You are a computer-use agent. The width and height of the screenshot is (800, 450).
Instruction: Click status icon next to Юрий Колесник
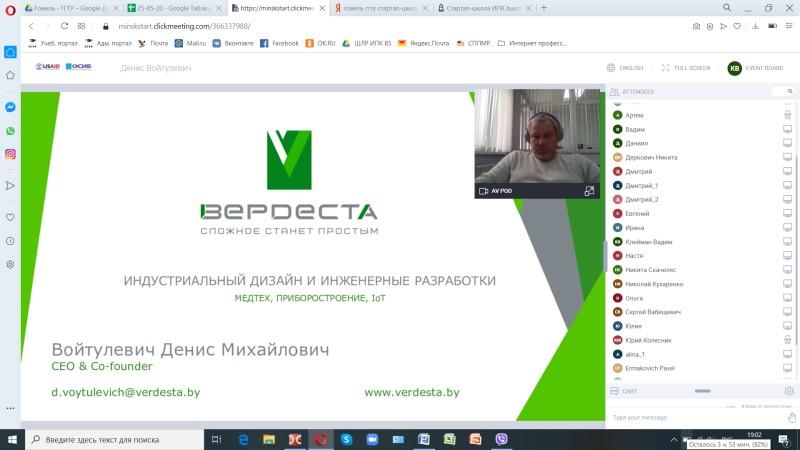pos(788,340)
